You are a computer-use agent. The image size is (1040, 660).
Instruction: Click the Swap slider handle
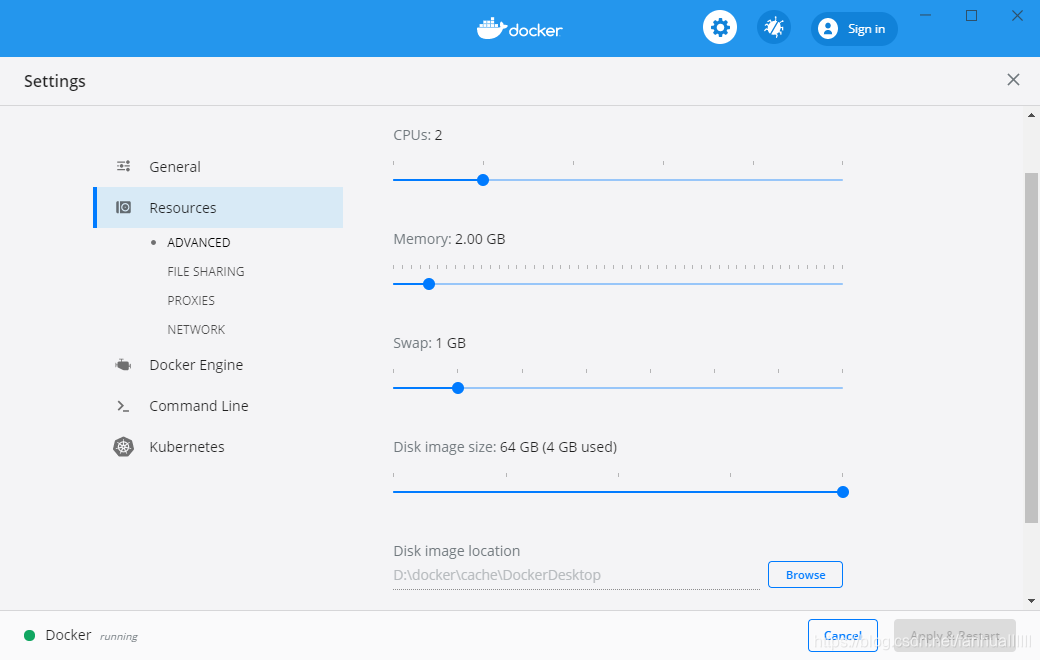[x=458, y=388]
